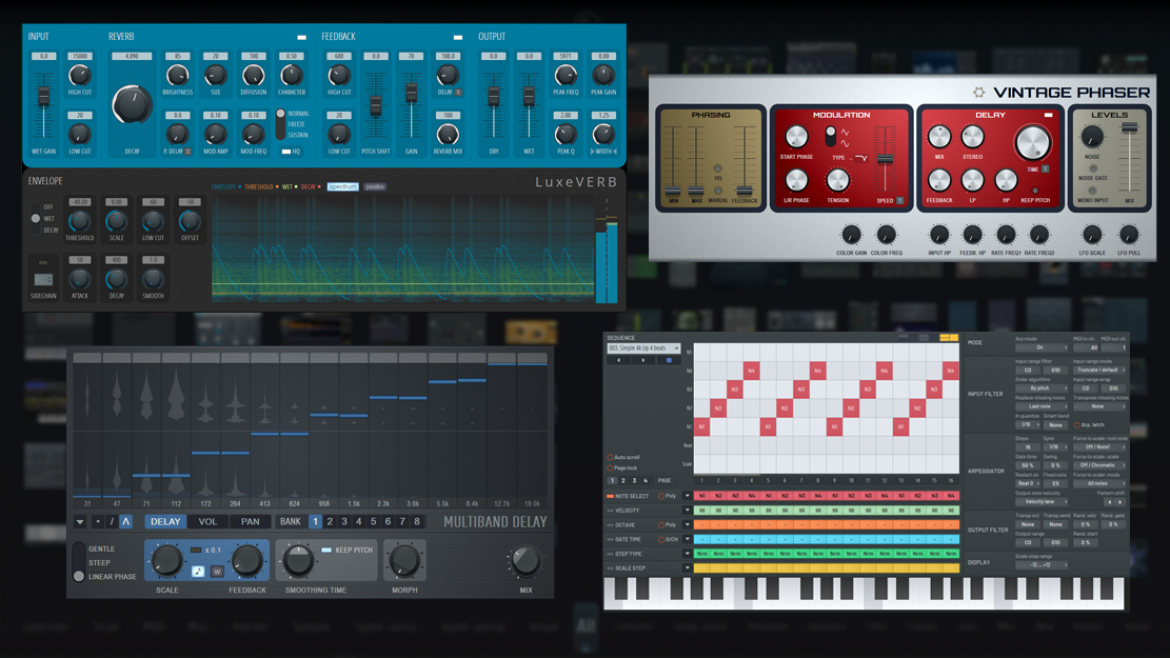This screenshot has width=1170, height=658.
Task: Click the Speed slider in the Modulation panel
Action: click(885, 158)
